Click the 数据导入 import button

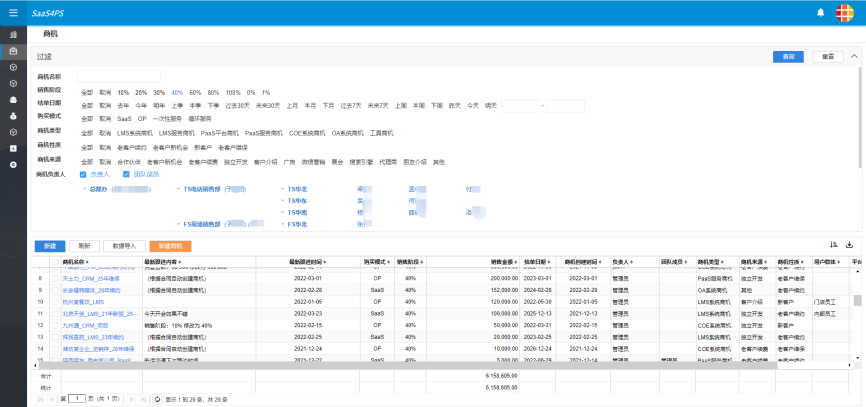[124, 246]
